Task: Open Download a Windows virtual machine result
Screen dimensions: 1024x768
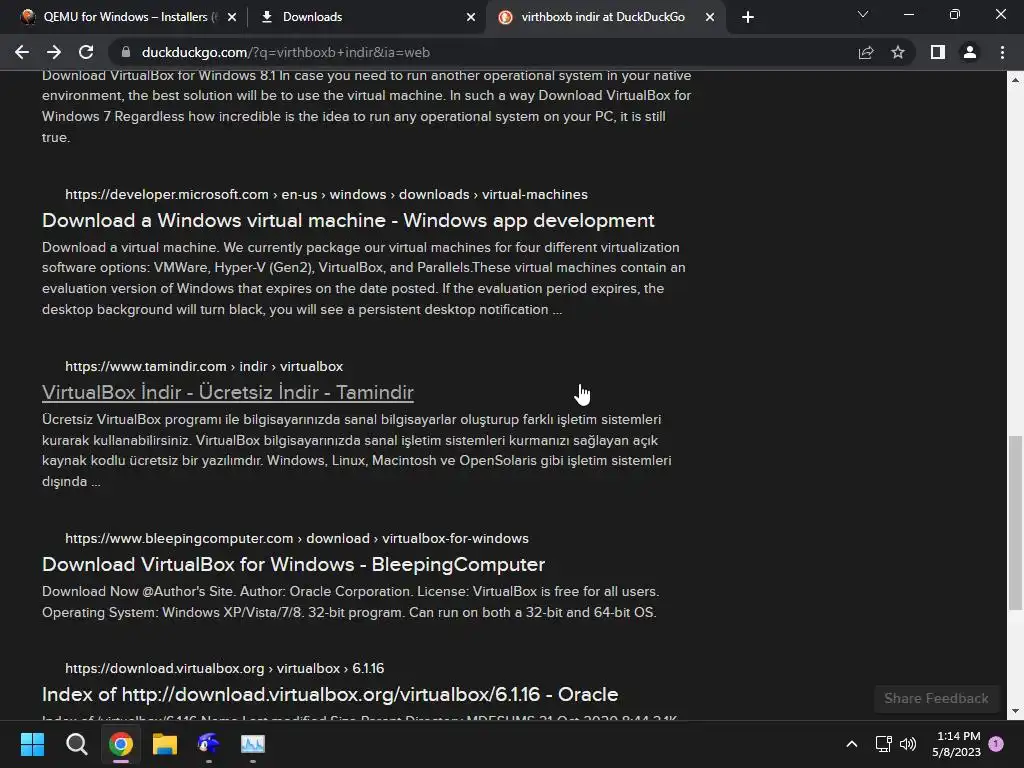Action: click(348, 220)
